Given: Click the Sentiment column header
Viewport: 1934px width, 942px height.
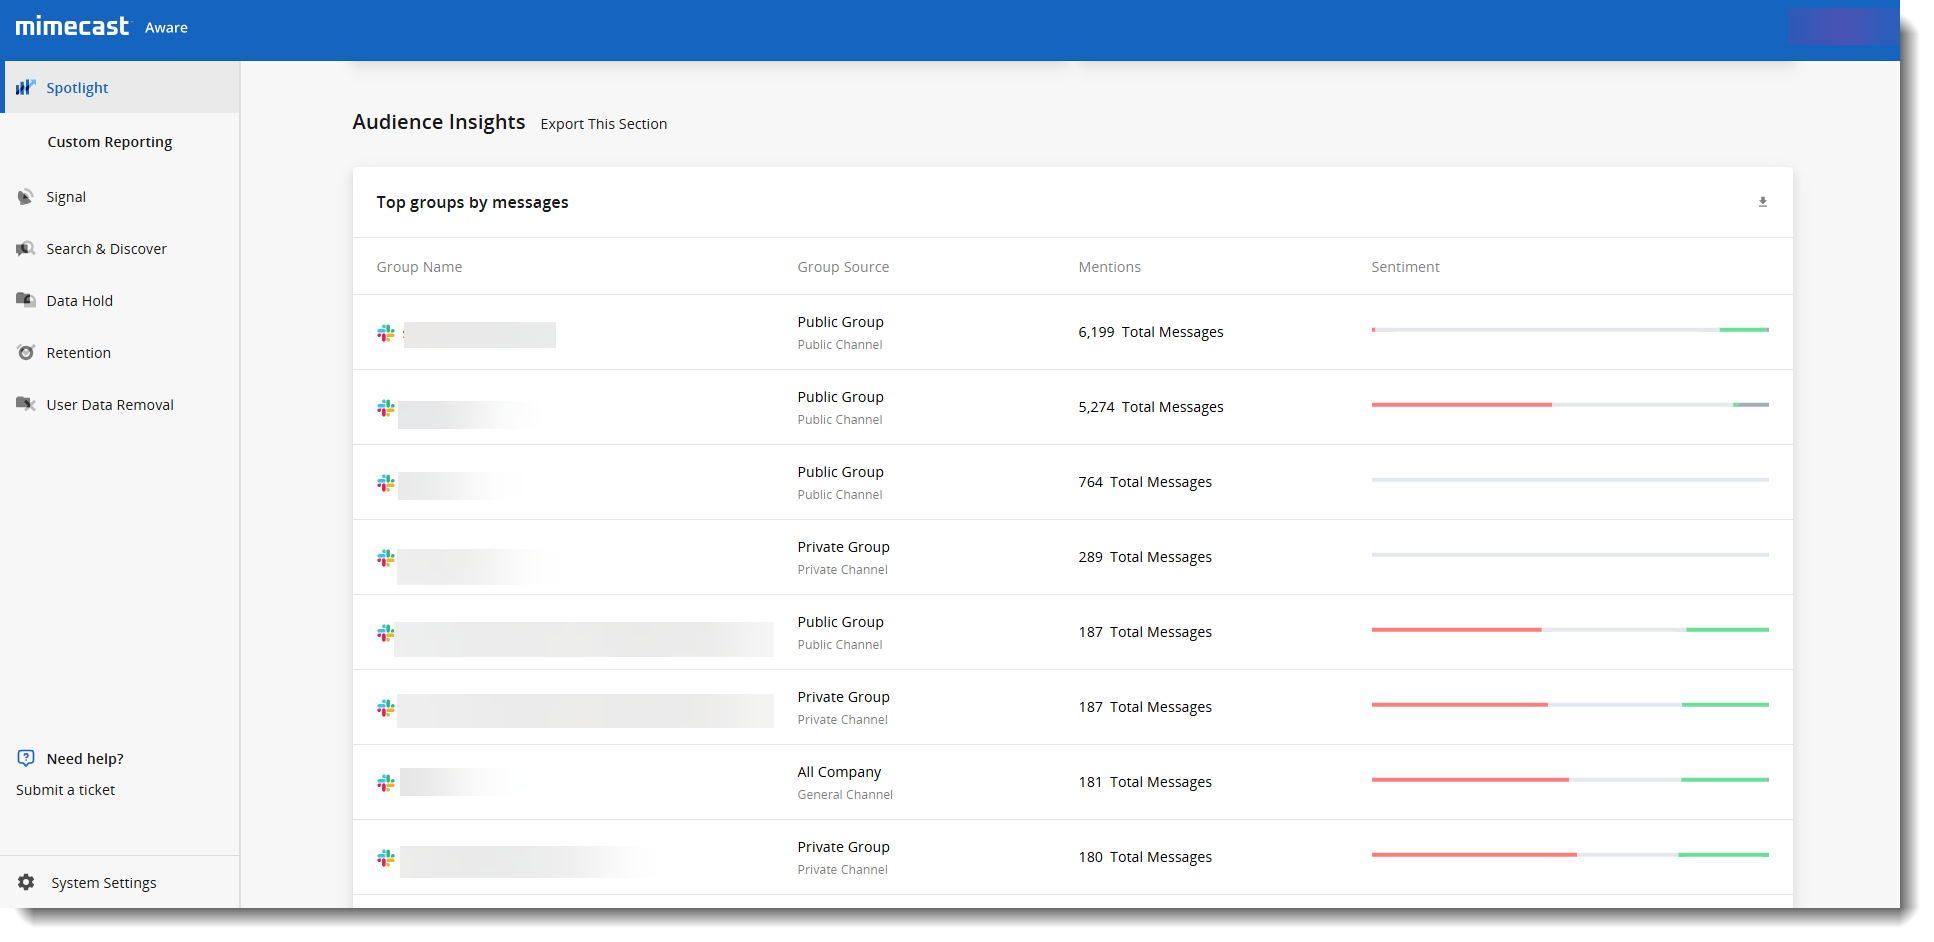Looking at the screenshot, I should (1405, 267).
